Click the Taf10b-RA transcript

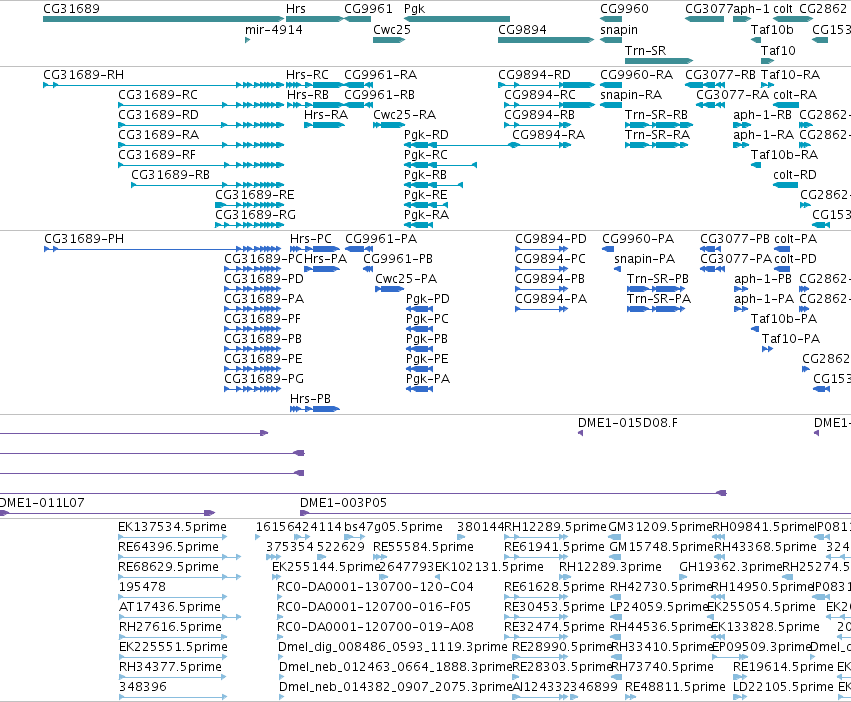[756, 165]
